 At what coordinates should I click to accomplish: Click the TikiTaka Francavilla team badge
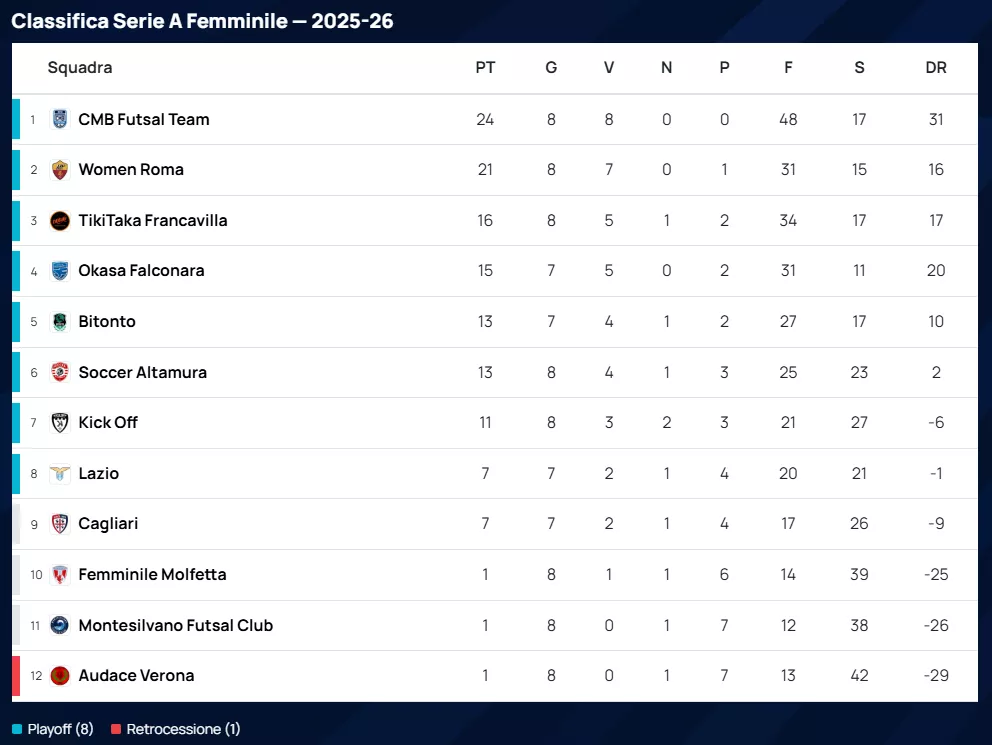tap(60, 221)
